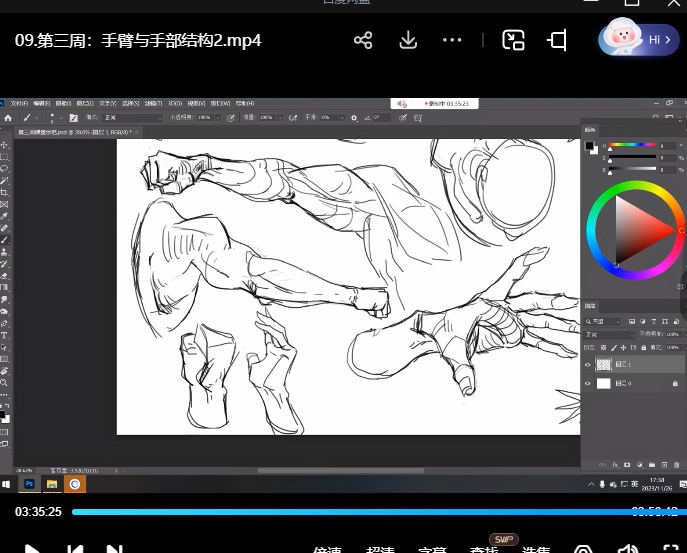Click the share icon in the player header

363,40
